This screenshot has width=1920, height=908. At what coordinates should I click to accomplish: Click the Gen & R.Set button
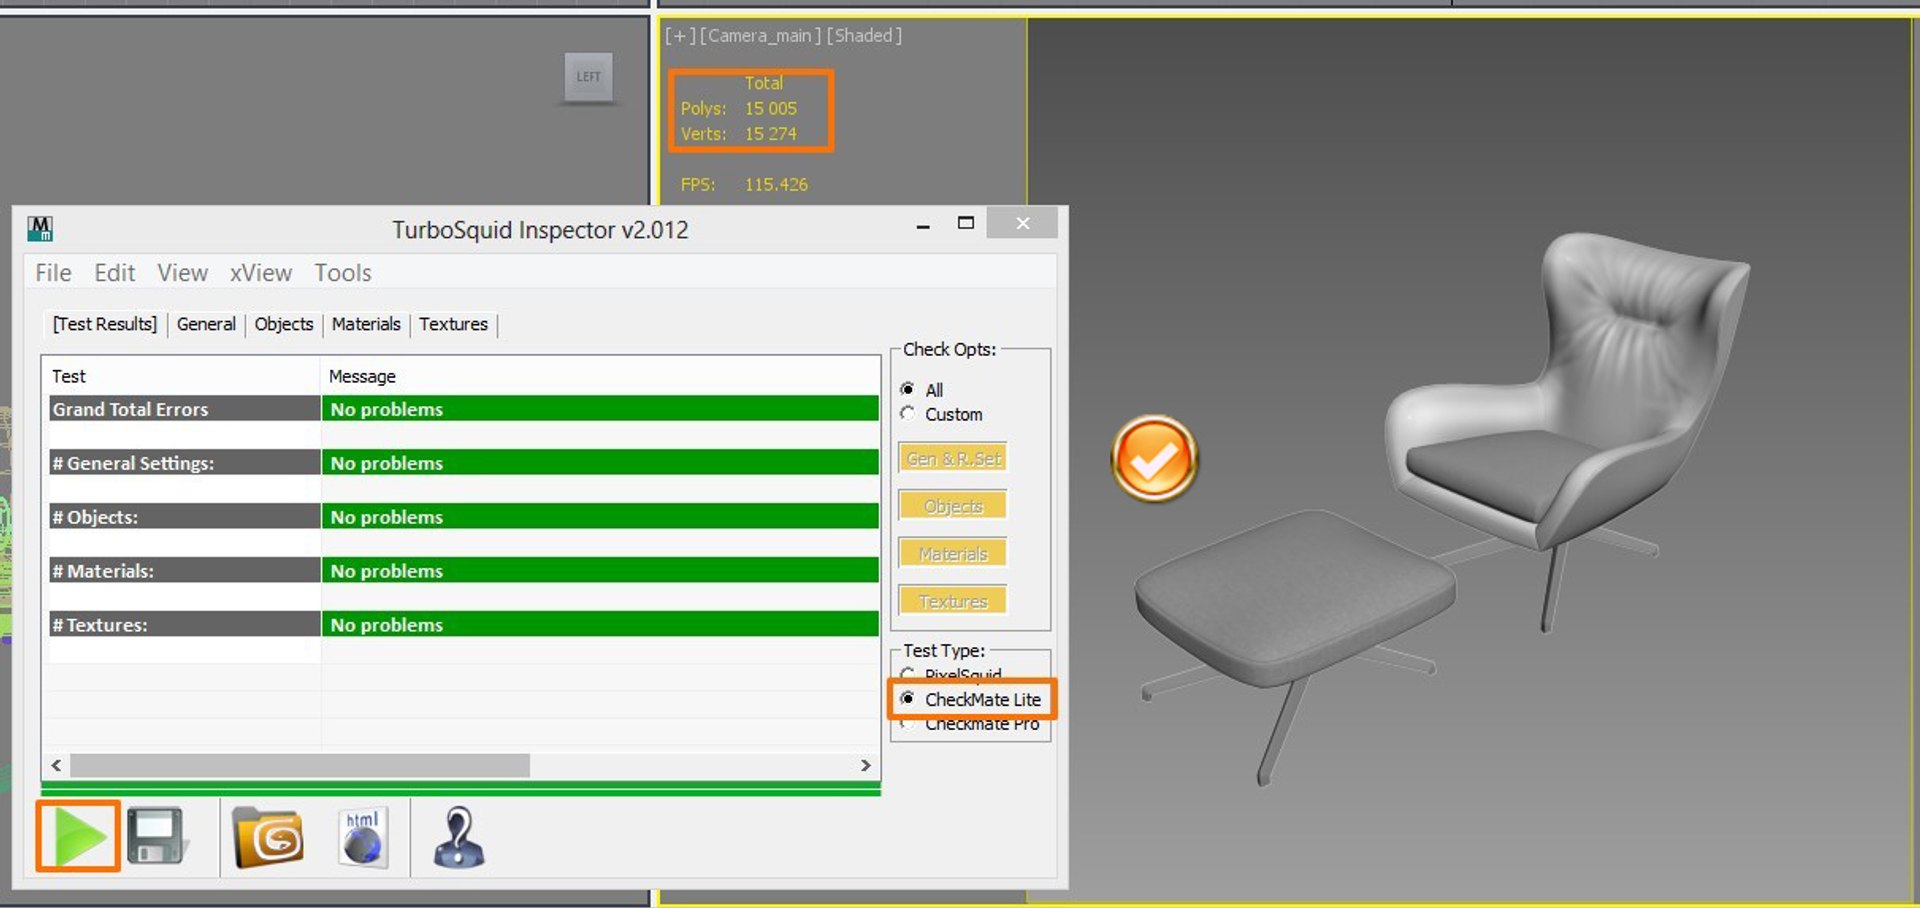tap(953, 458)
